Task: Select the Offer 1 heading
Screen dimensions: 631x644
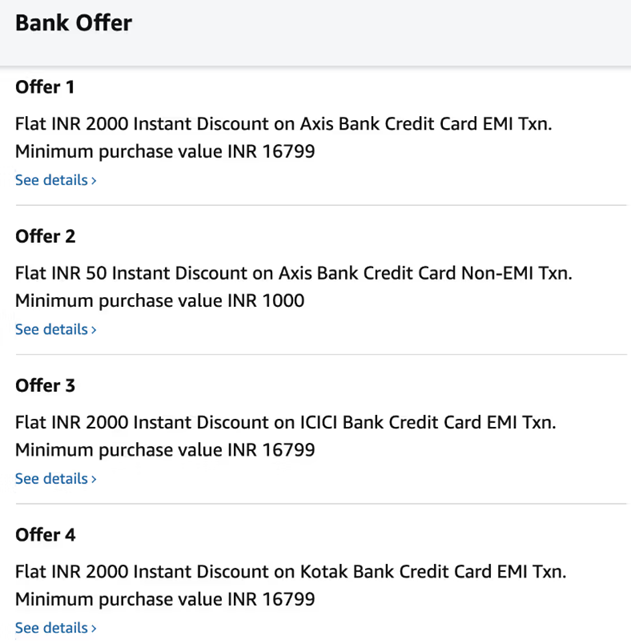Action: [x=45, y=87]
